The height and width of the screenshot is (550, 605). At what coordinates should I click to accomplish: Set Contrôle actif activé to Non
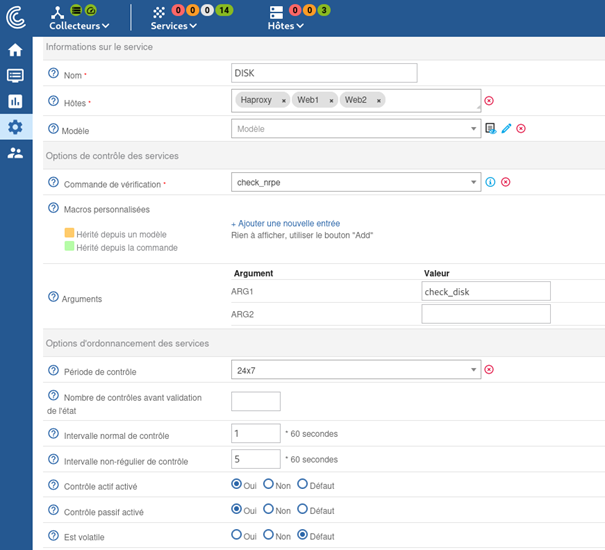270,484
